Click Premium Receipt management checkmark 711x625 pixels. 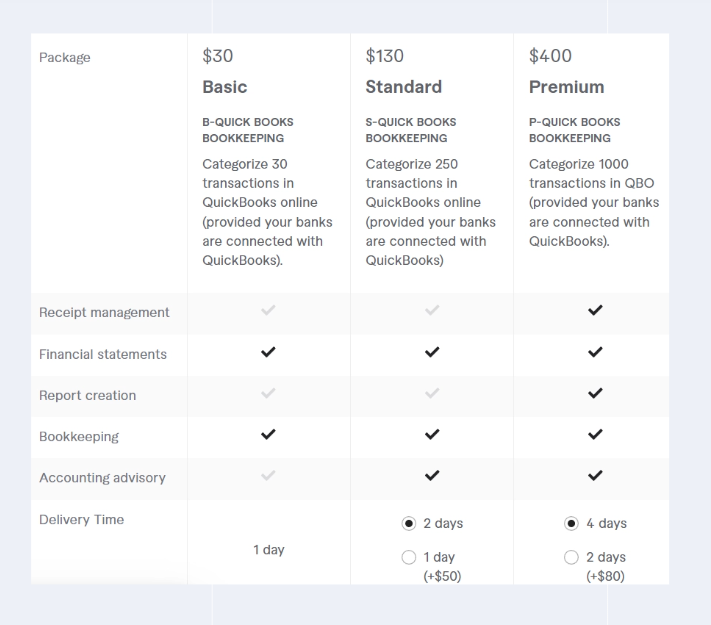595,311
